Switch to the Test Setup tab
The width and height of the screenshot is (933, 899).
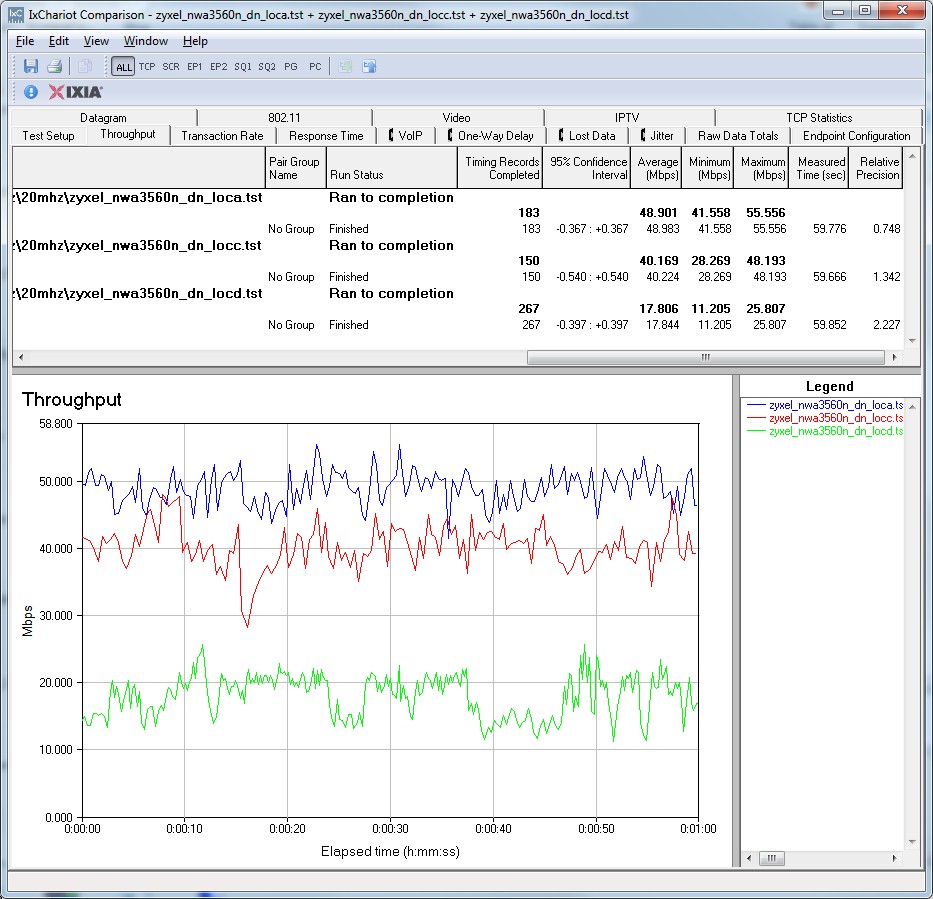click(48, 136)
